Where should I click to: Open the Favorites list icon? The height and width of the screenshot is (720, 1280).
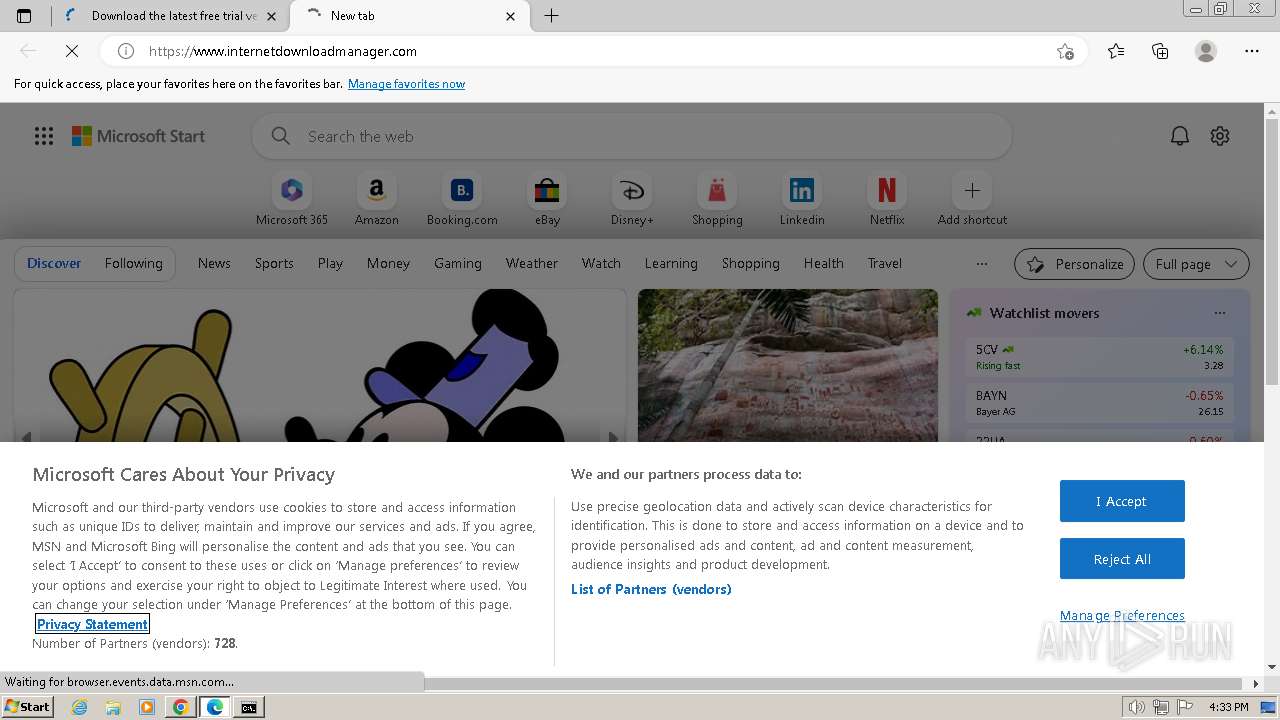[1116, 51]
